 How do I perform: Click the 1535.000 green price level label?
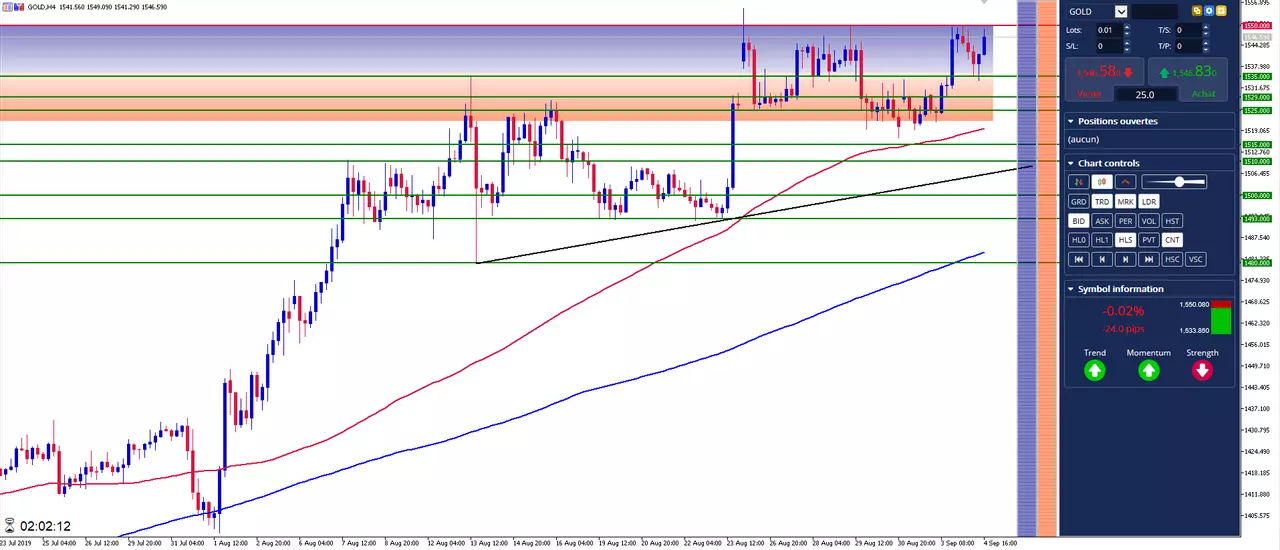pyautogui.click(x=1256, y=76)
